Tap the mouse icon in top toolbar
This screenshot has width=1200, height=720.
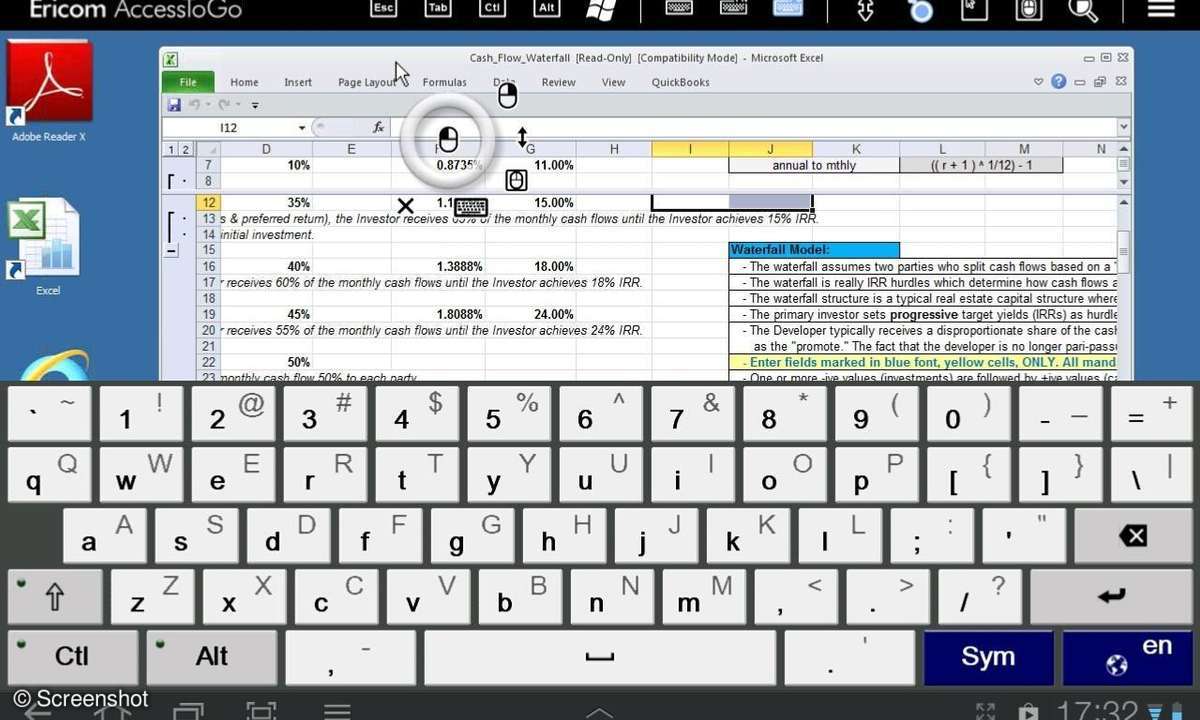tap(1029, 9)
